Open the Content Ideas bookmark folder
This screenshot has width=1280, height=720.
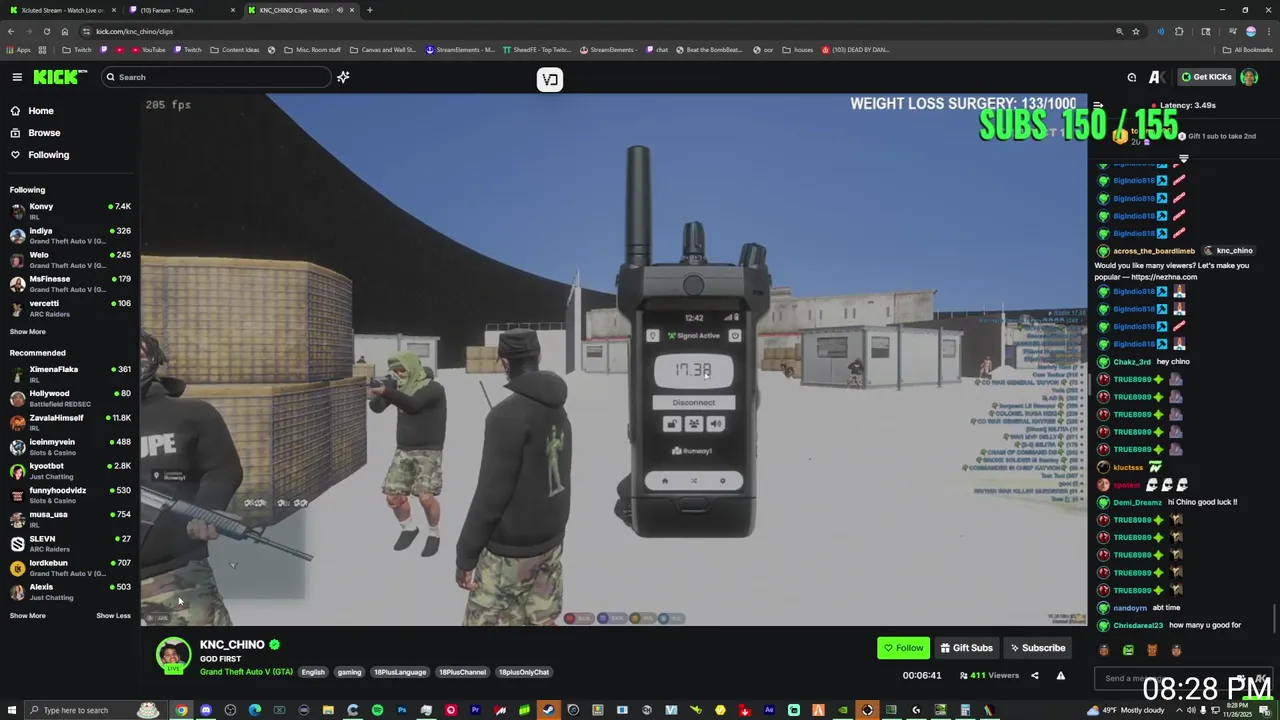[234, 49]
